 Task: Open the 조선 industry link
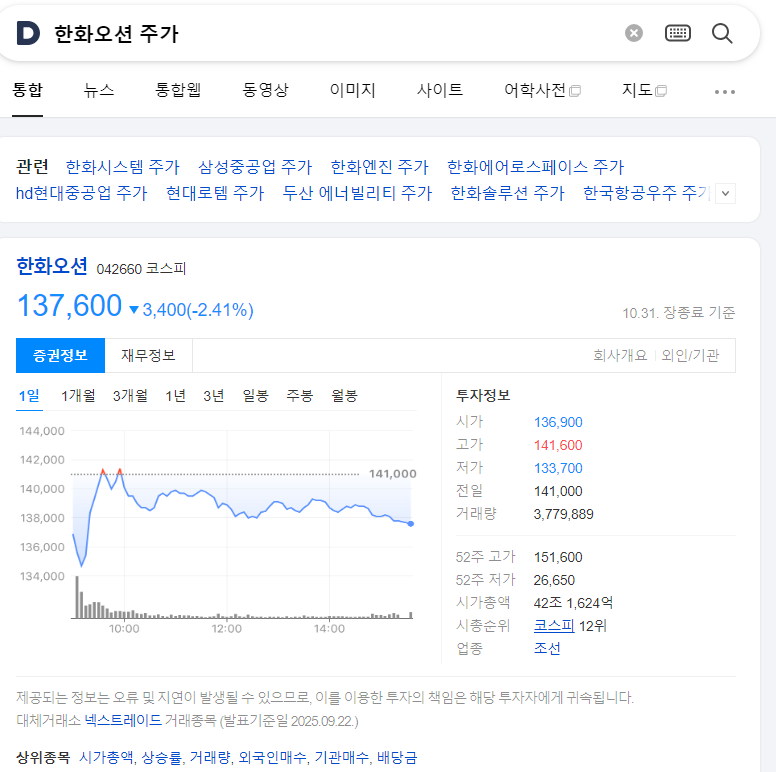(547, 649)
